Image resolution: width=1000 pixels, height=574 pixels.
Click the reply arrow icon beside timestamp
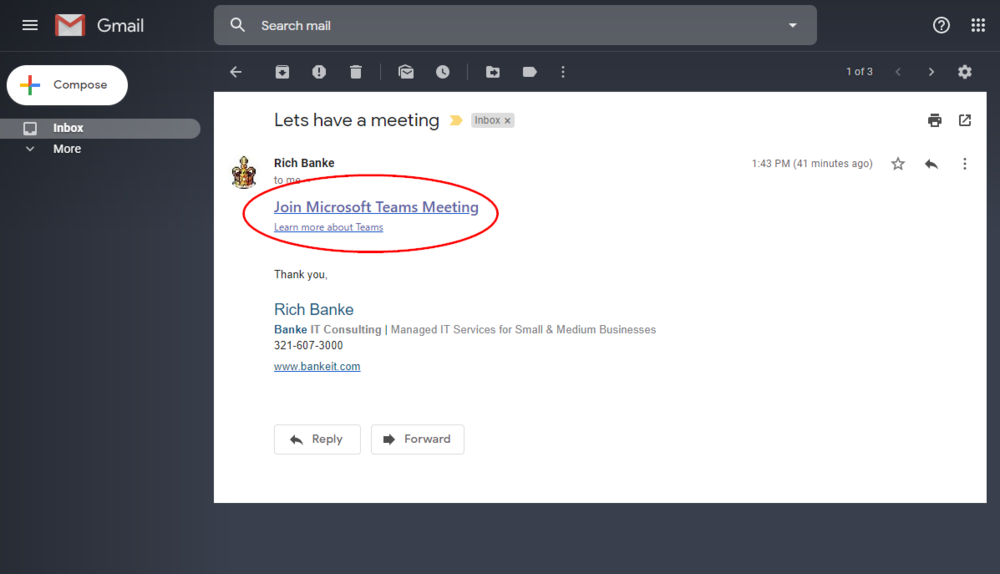[x=931, y=164]
